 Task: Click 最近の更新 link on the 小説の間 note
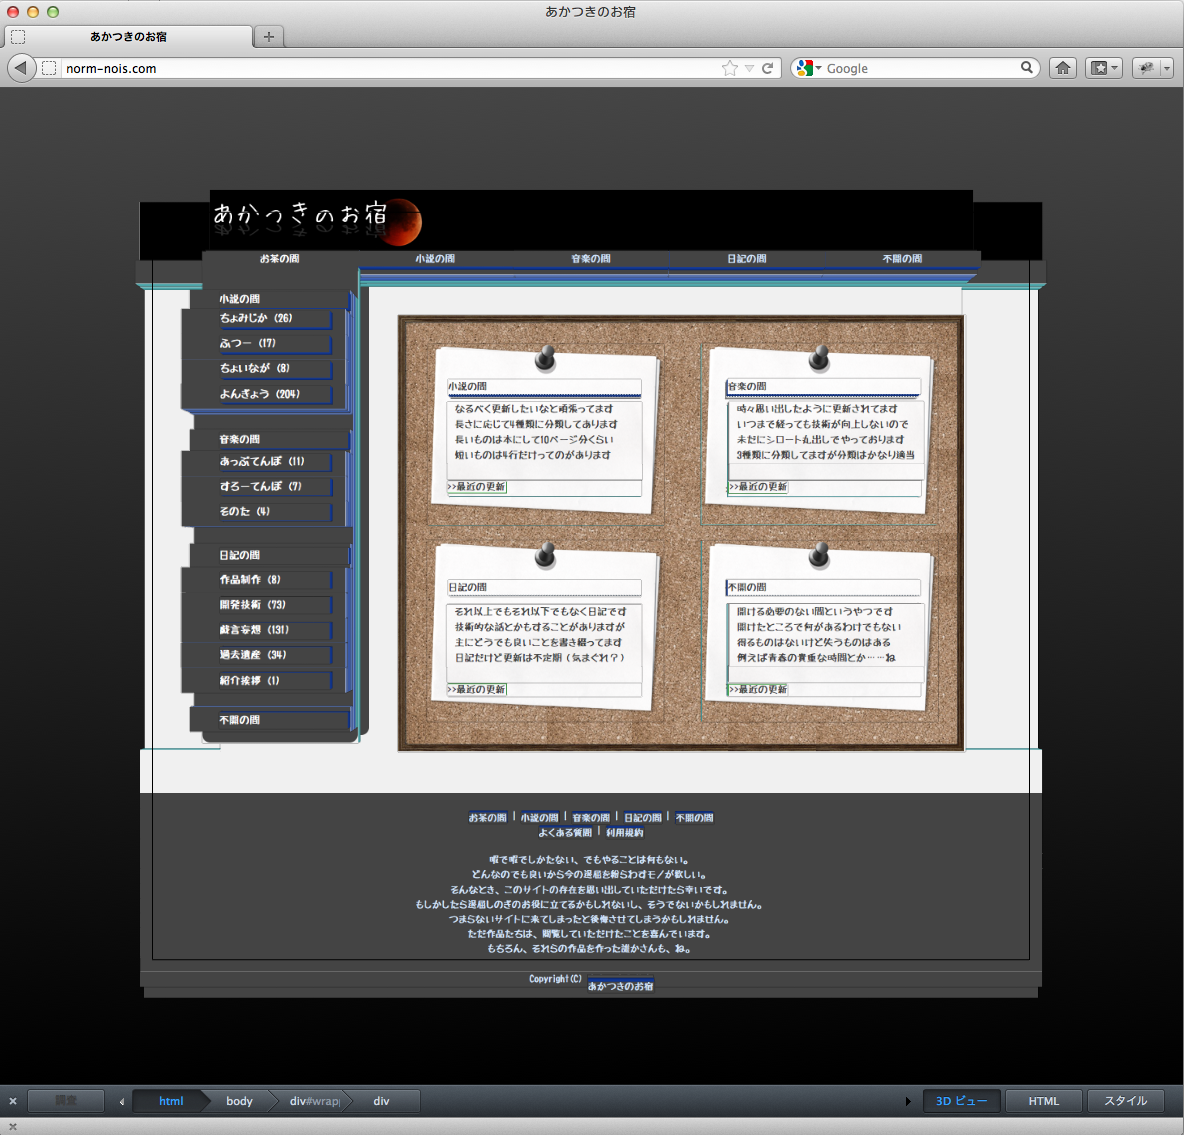(x=477, y=487)
